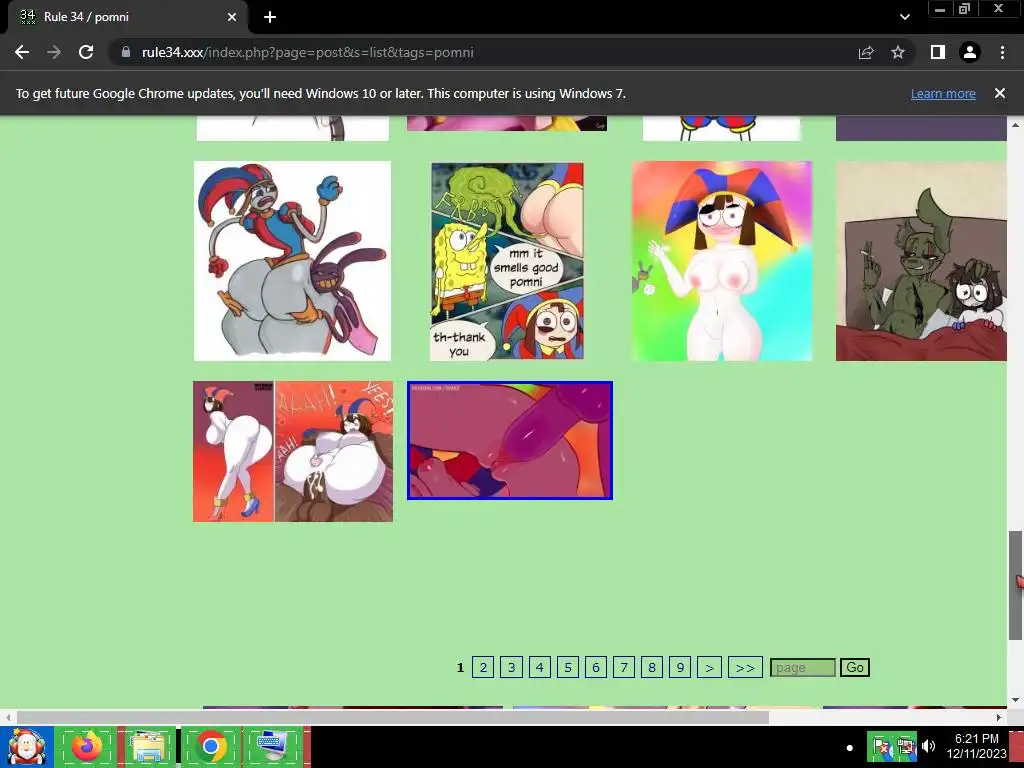Click the "Go" page jump button
The height and width of the screenshot is (768, 1024).
pyautogui.click(x=855, y=667)
